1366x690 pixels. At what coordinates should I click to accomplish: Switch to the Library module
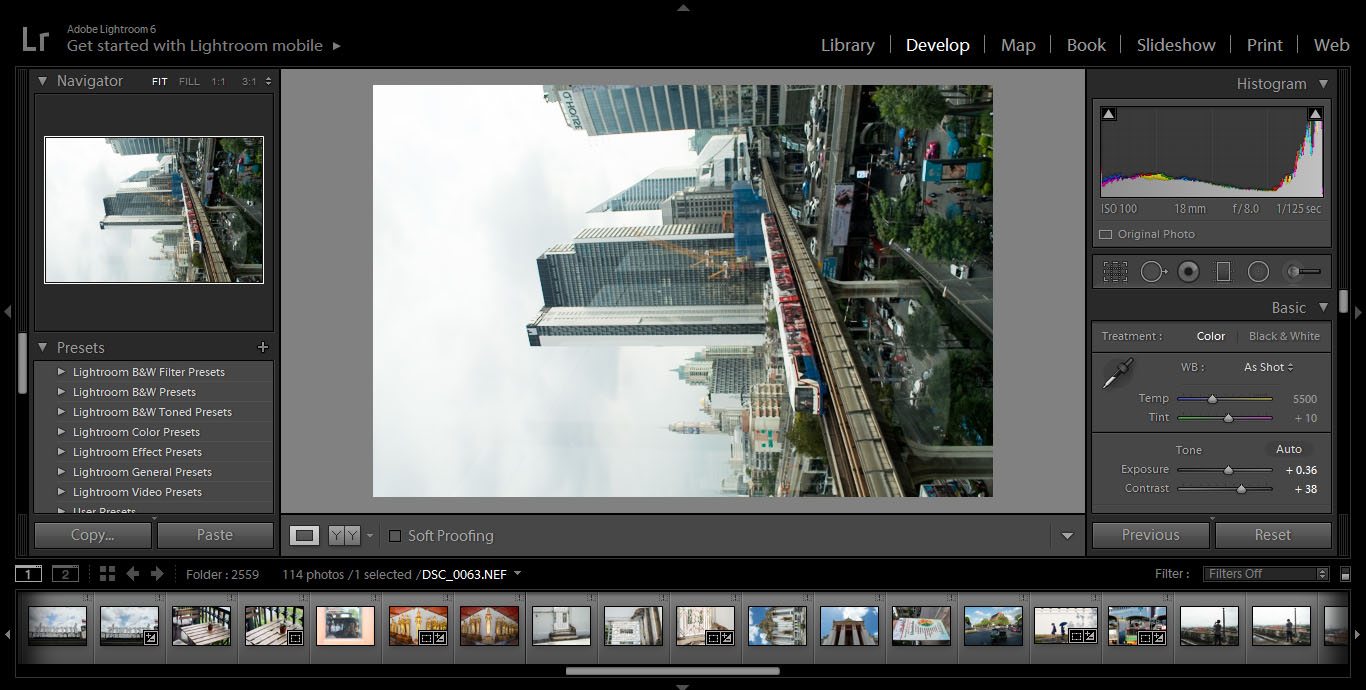pyautogui.click(x=847, y=45)
